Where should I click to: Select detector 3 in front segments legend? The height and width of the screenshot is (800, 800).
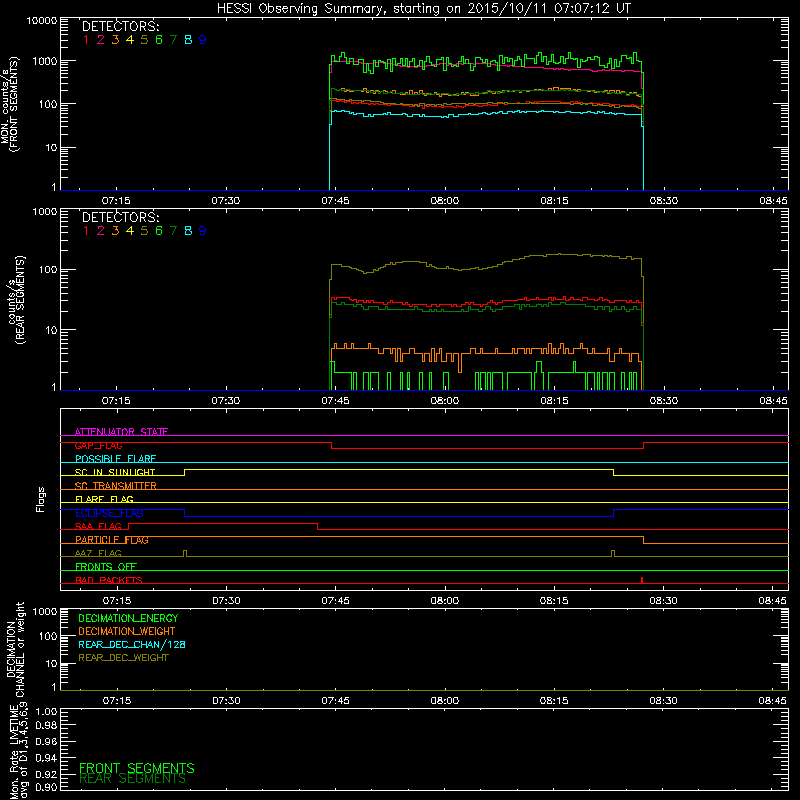(x=115, y=40)
